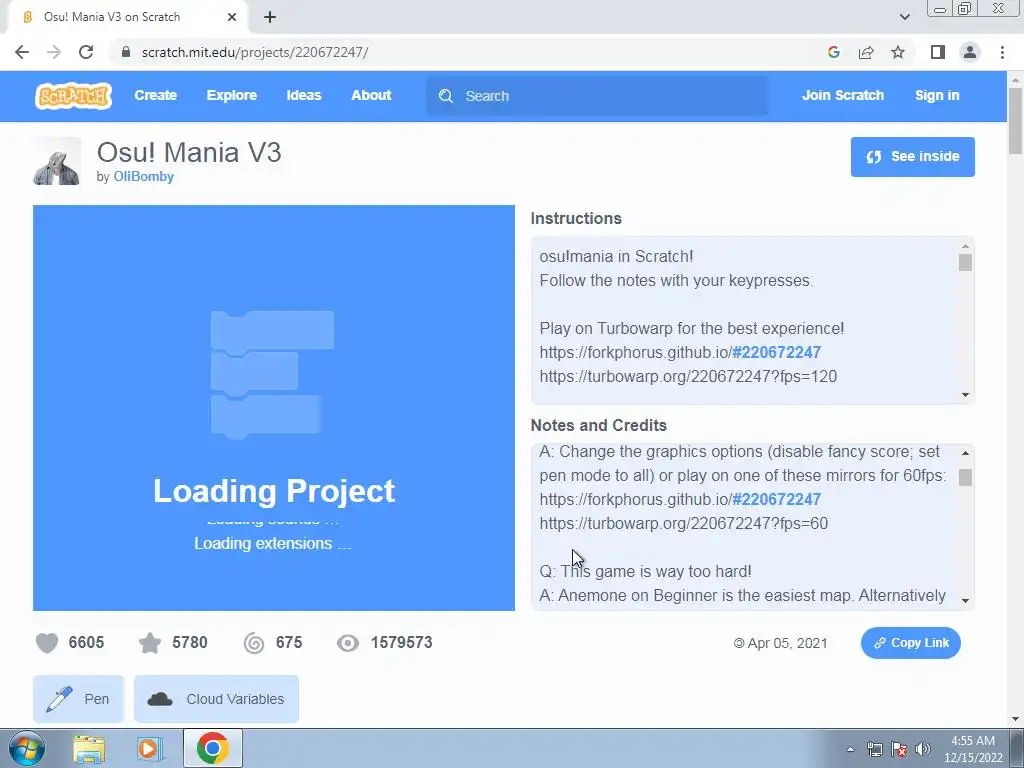Click the remix spiral icon with 675
The image size is (1024, 768).
[254, 643]
